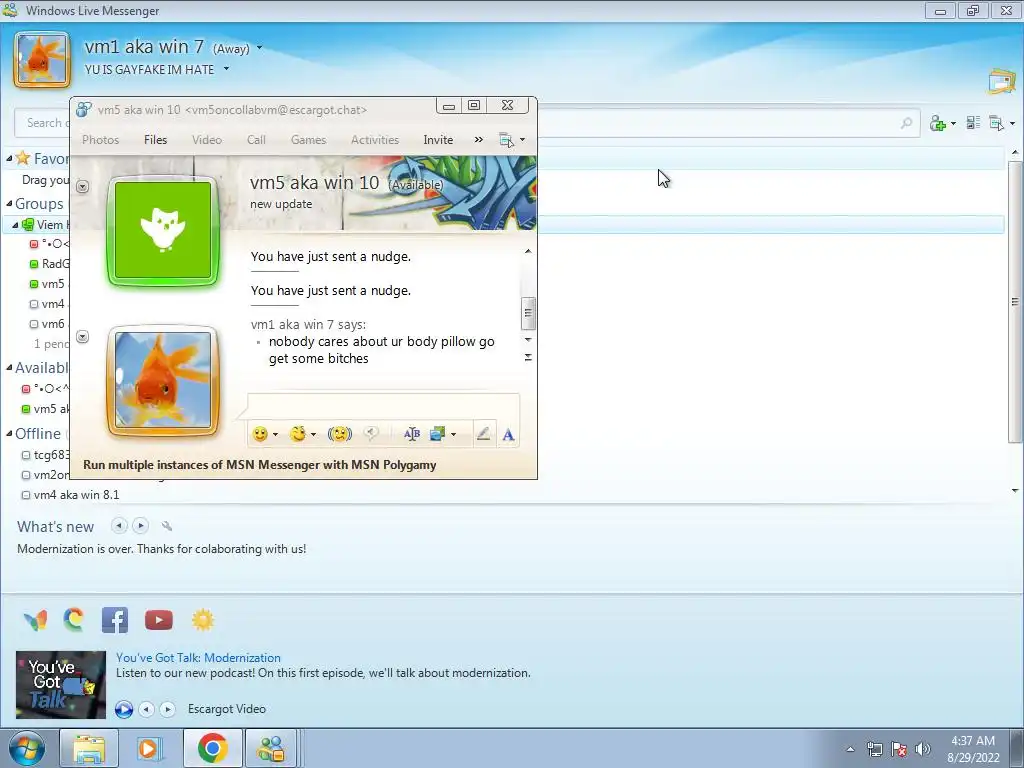
Task: Click the Messenger taskbar icon
Action: [271, 748]
